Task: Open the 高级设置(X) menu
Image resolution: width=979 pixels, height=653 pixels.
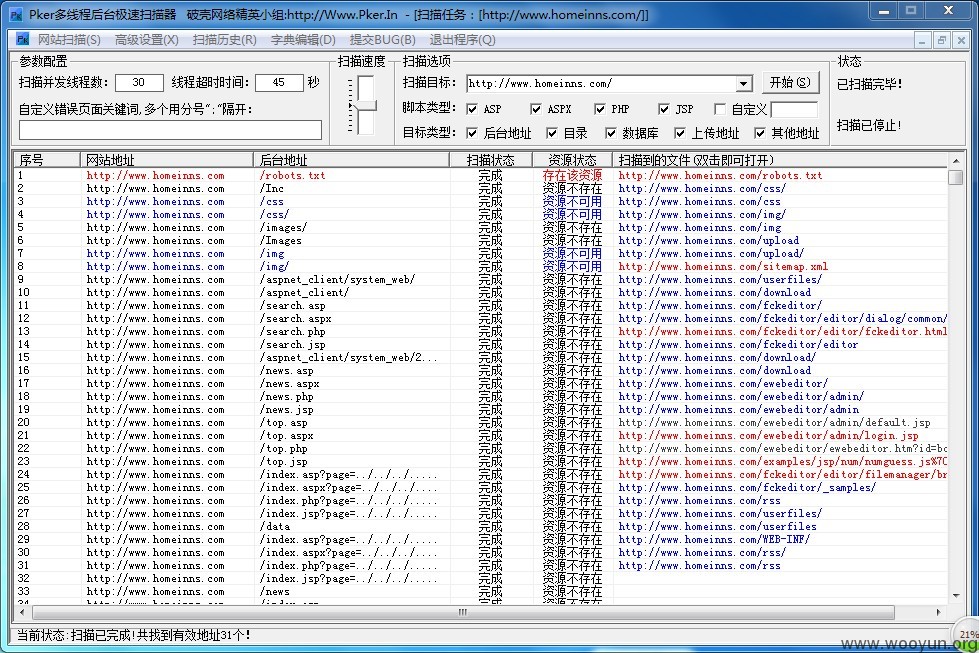Action: [147, 40]
